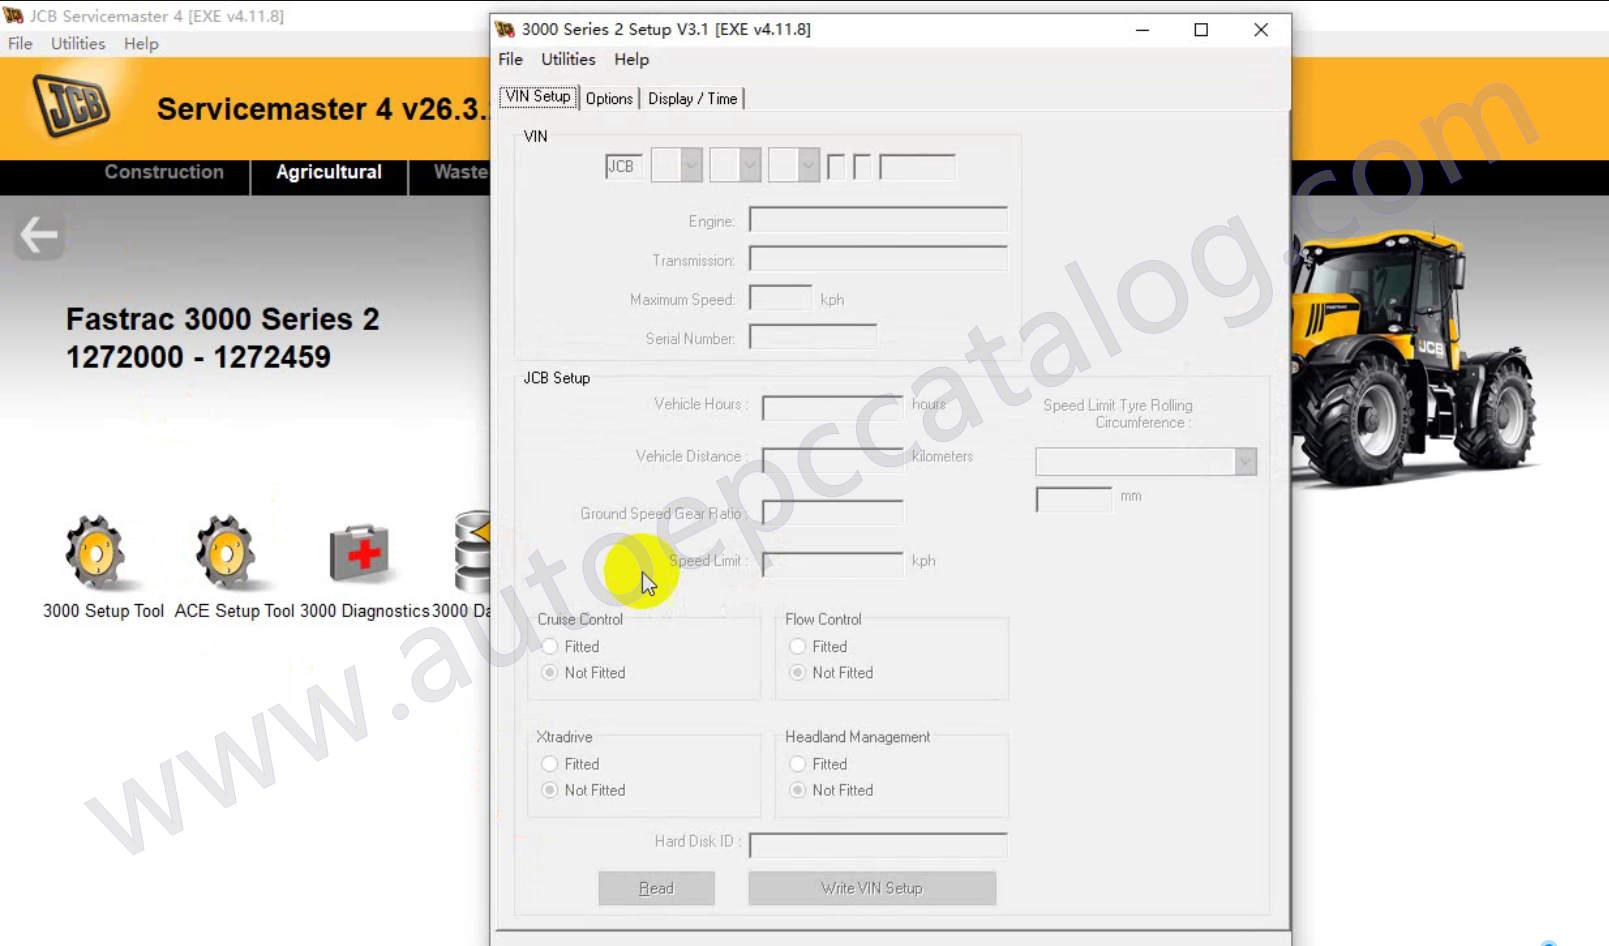Expand the third VIN dropdown
Screen dimensions: 1609x946
coord(808,166)
